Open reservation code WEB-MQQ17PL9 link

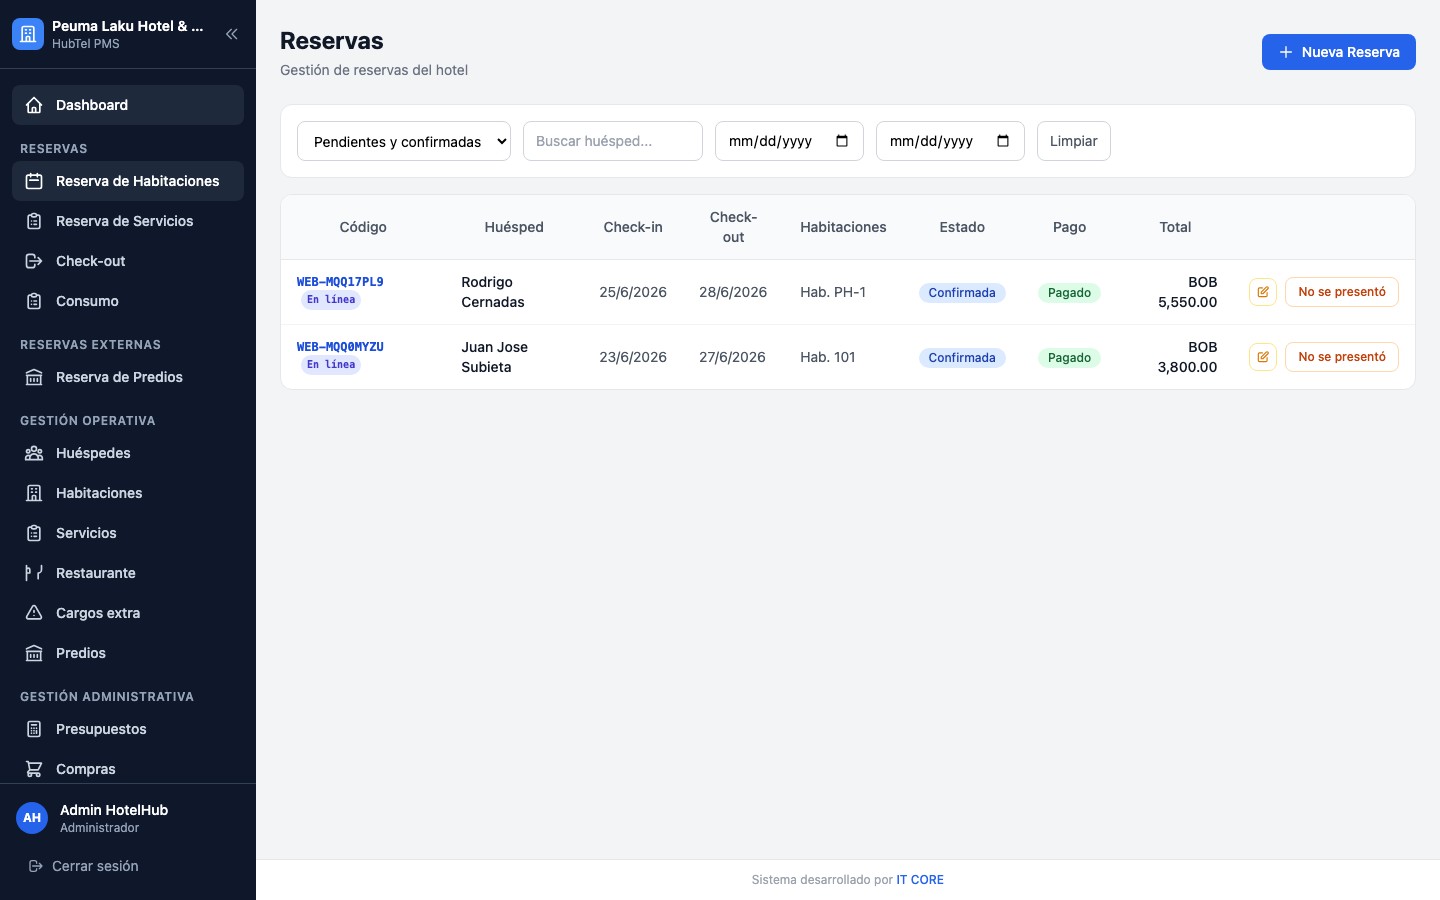click(340, 282)
